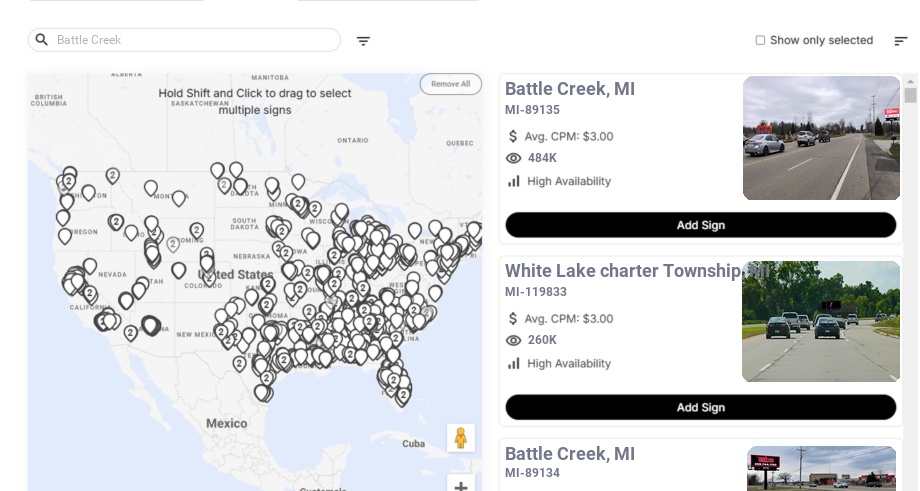The image size is (920, 491).
Task: Click the impressions eye icon showing 484K
Action: point(514,158)
